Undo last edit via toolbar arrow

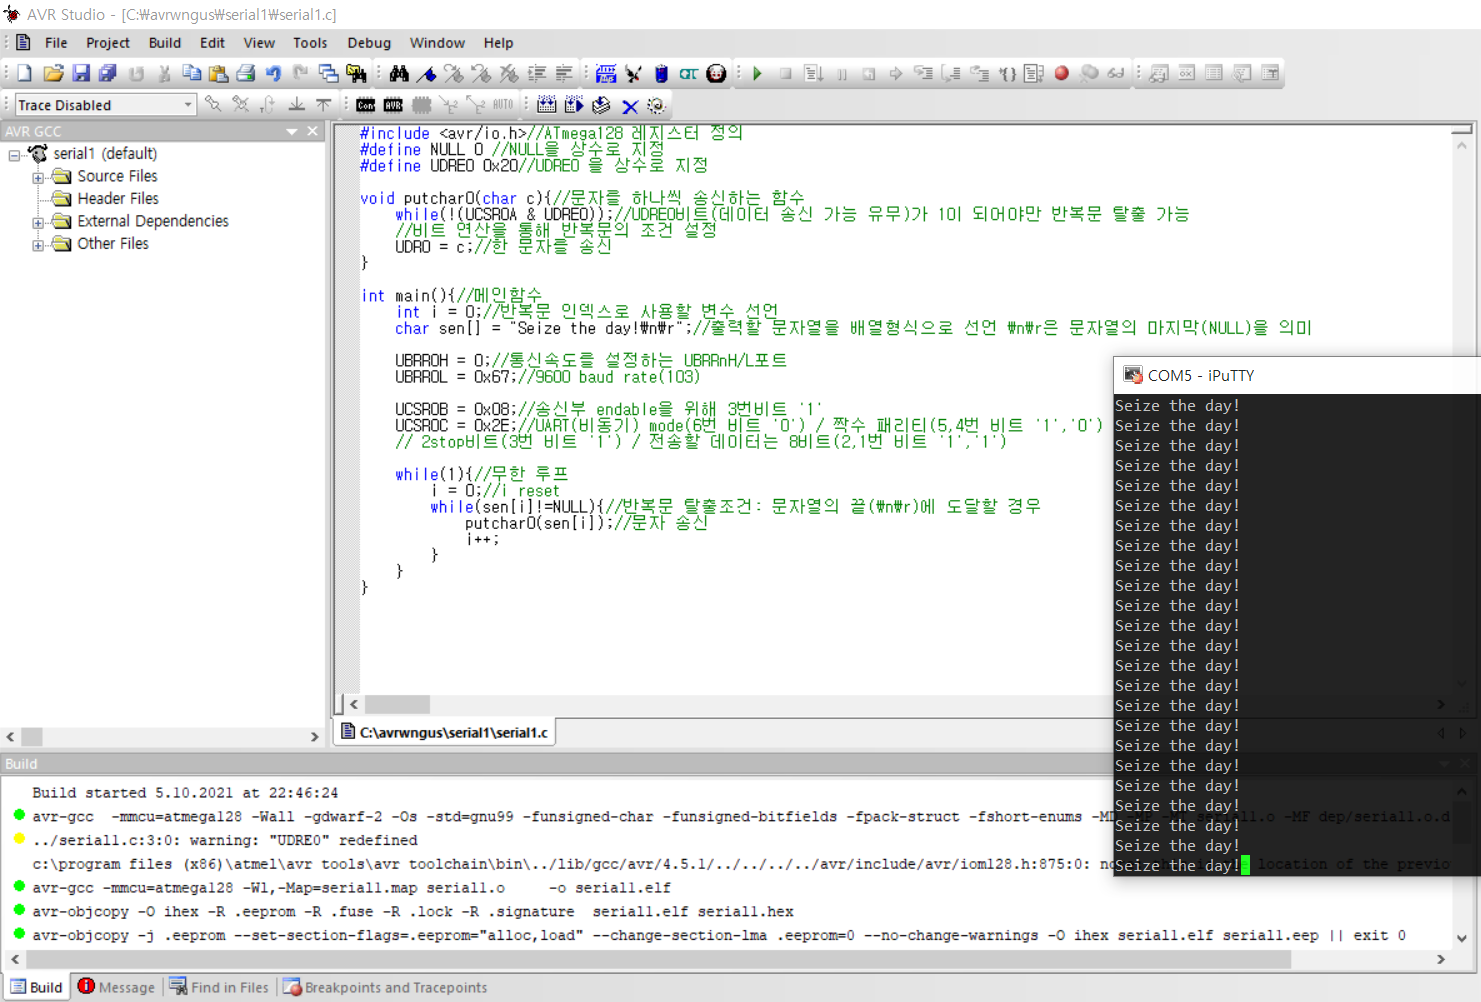click(x=273, y=73)
